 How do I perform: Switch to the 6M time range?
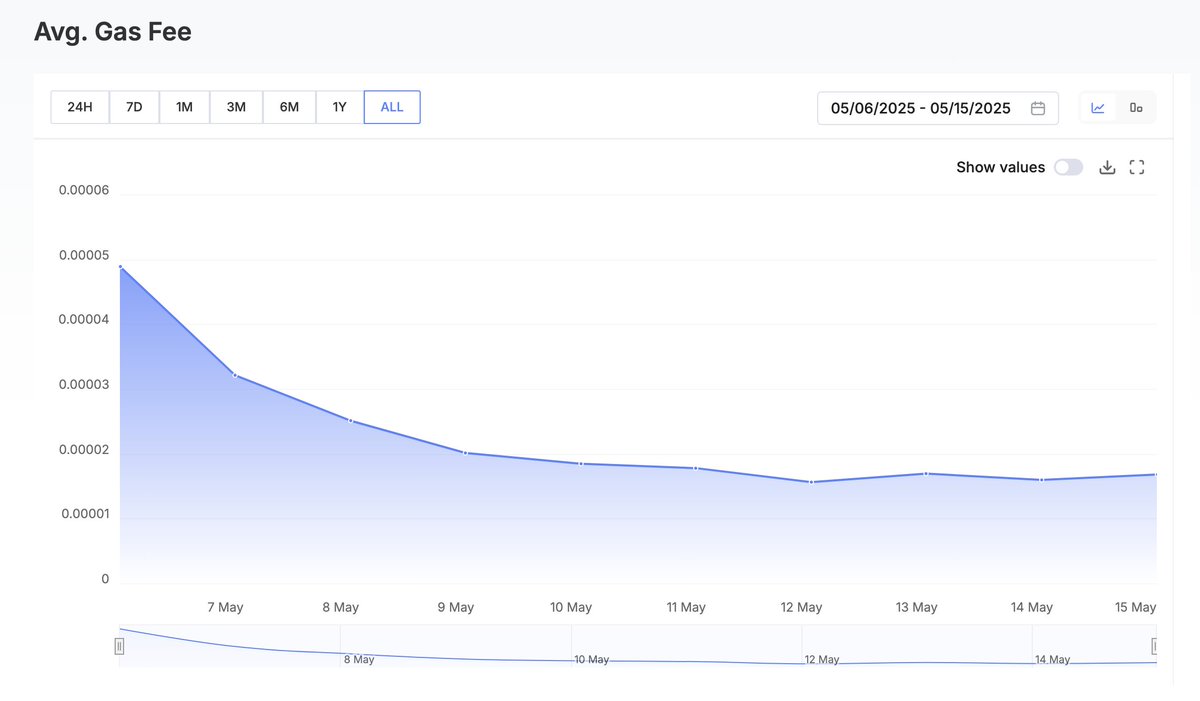point(289,107)
